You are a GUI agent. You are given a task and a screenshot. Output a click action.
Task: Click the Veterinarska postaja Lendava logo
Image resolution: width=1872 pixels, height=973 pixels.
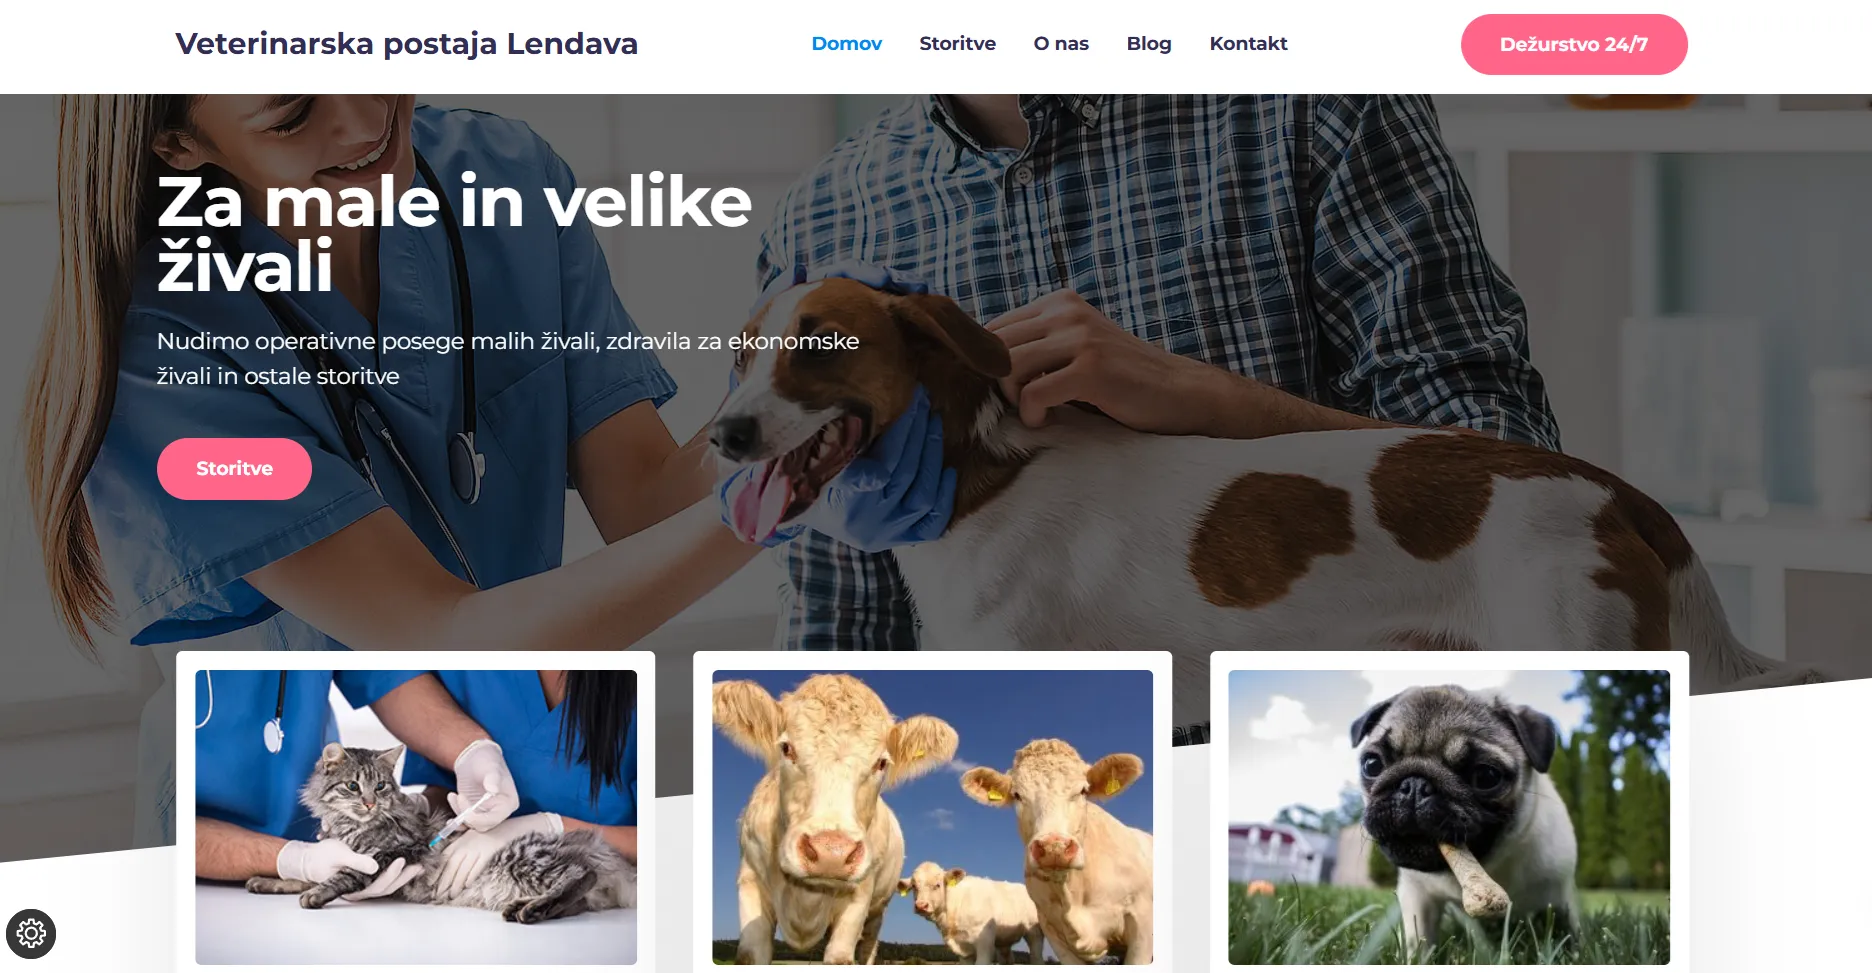point(406,44)
